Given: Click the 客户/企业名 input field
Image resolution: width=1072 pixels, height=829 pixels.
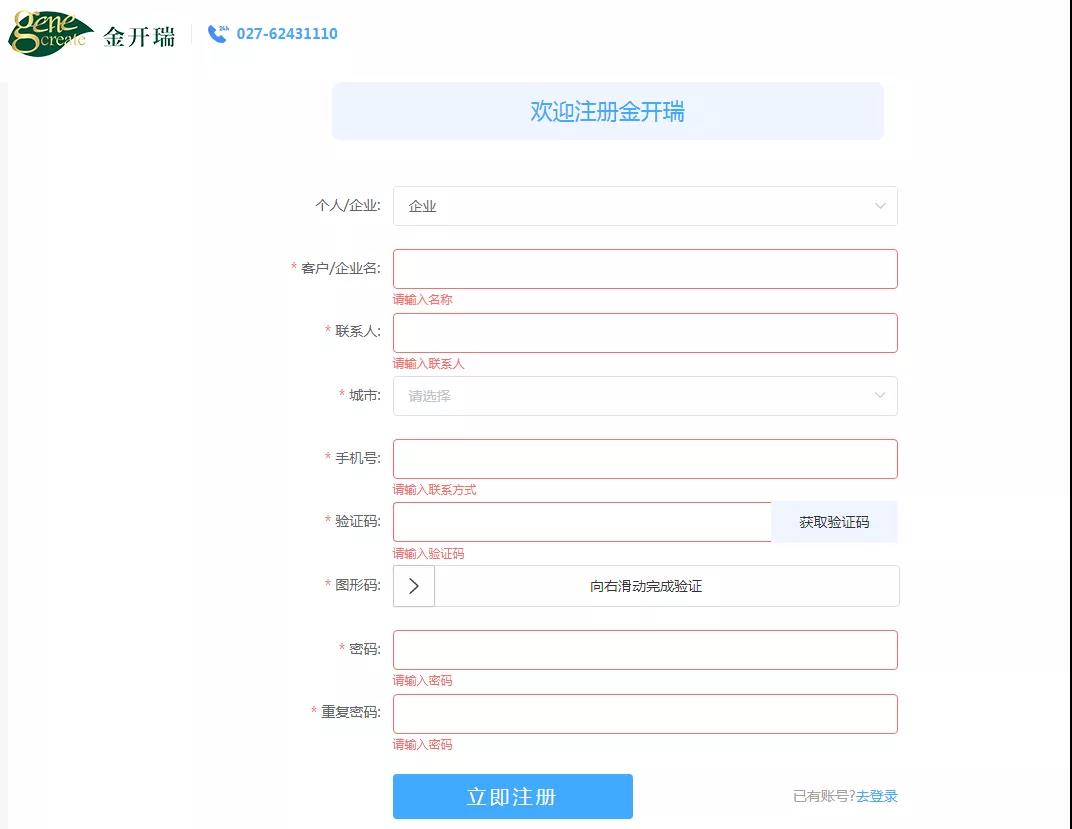Looking at the screenshot, I should point(645,268).
